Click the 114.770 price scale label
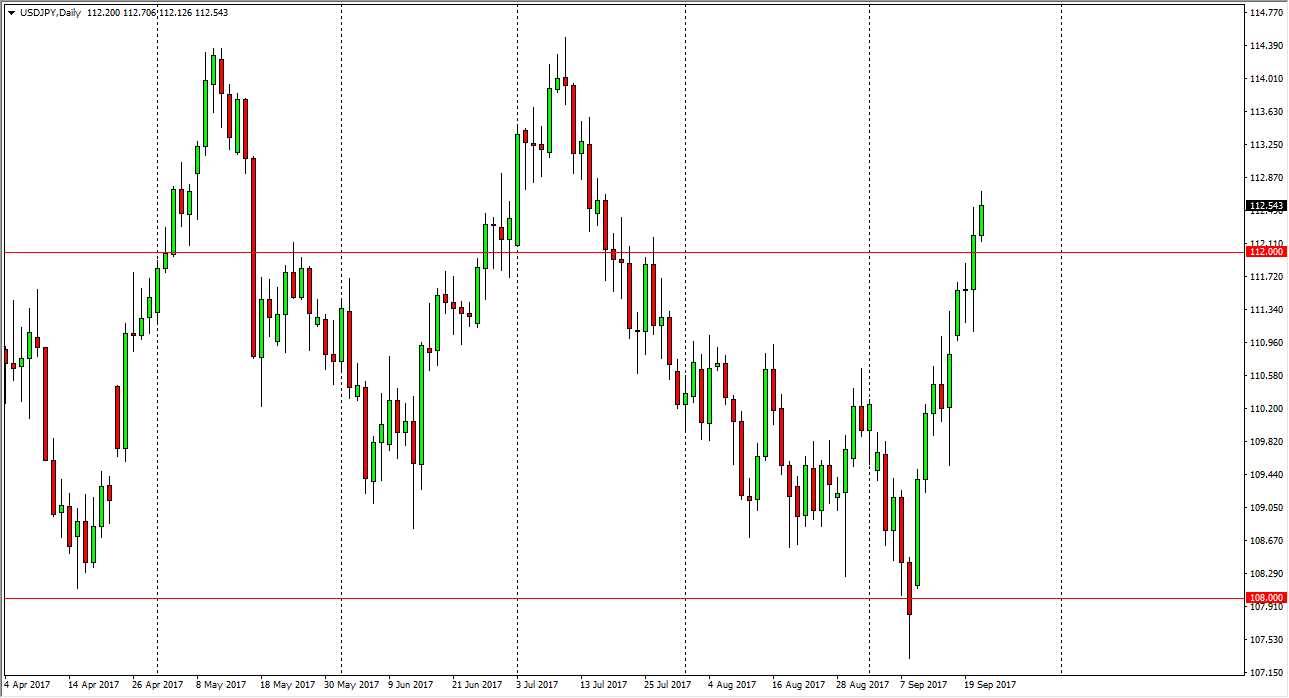The image size is (1289, 698). coord(1264,13)
